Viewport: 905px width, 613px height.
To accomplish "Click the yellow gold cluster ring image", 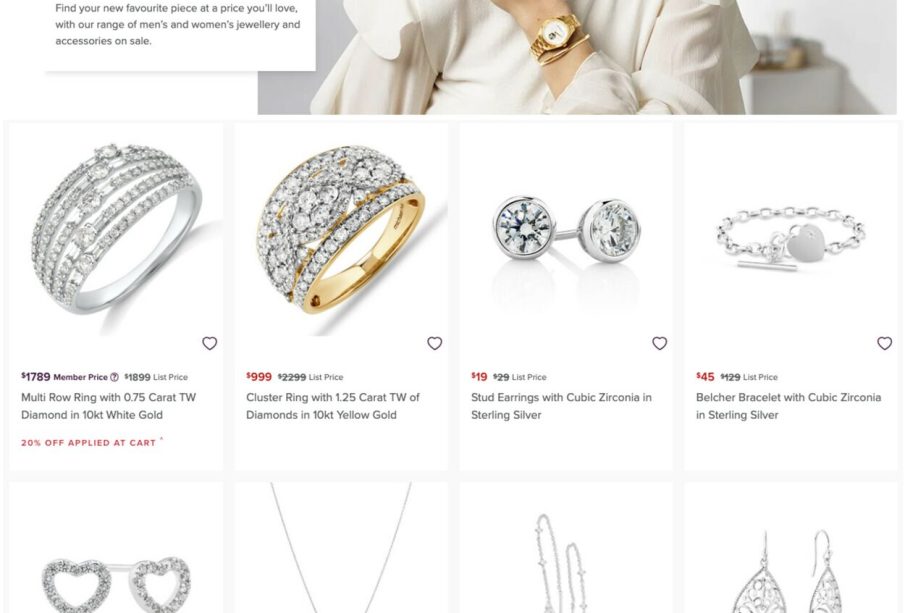I will tap(341, 230).
